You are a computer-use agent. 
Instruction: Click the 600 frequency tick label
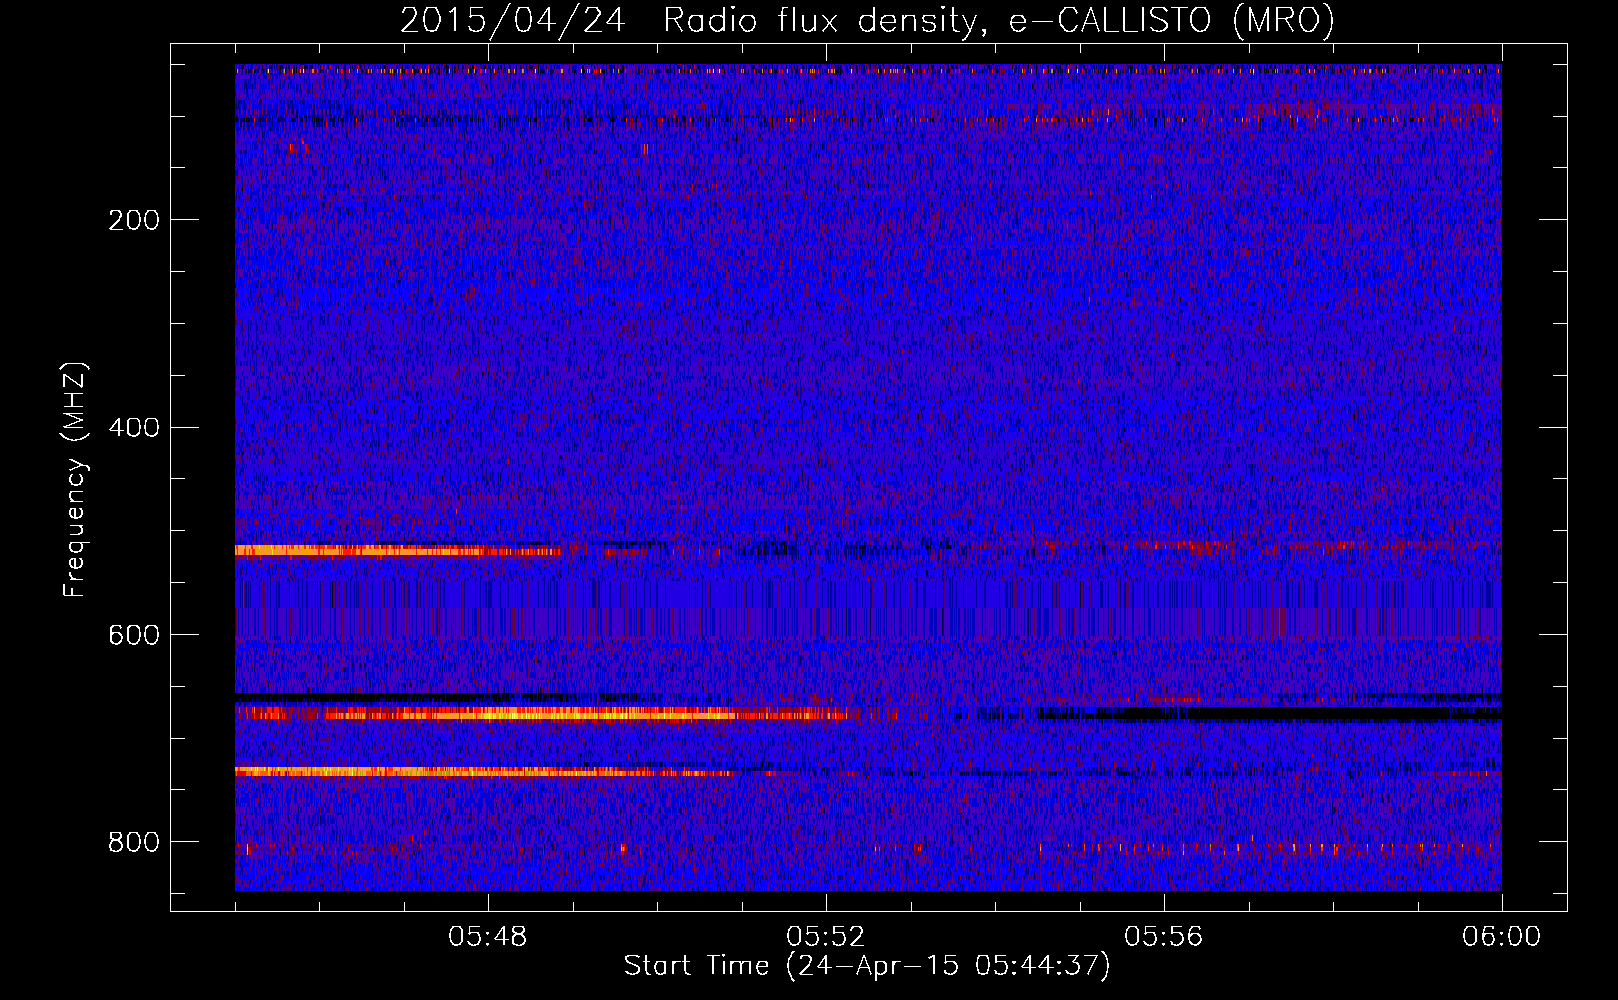[x=134, y=636]
